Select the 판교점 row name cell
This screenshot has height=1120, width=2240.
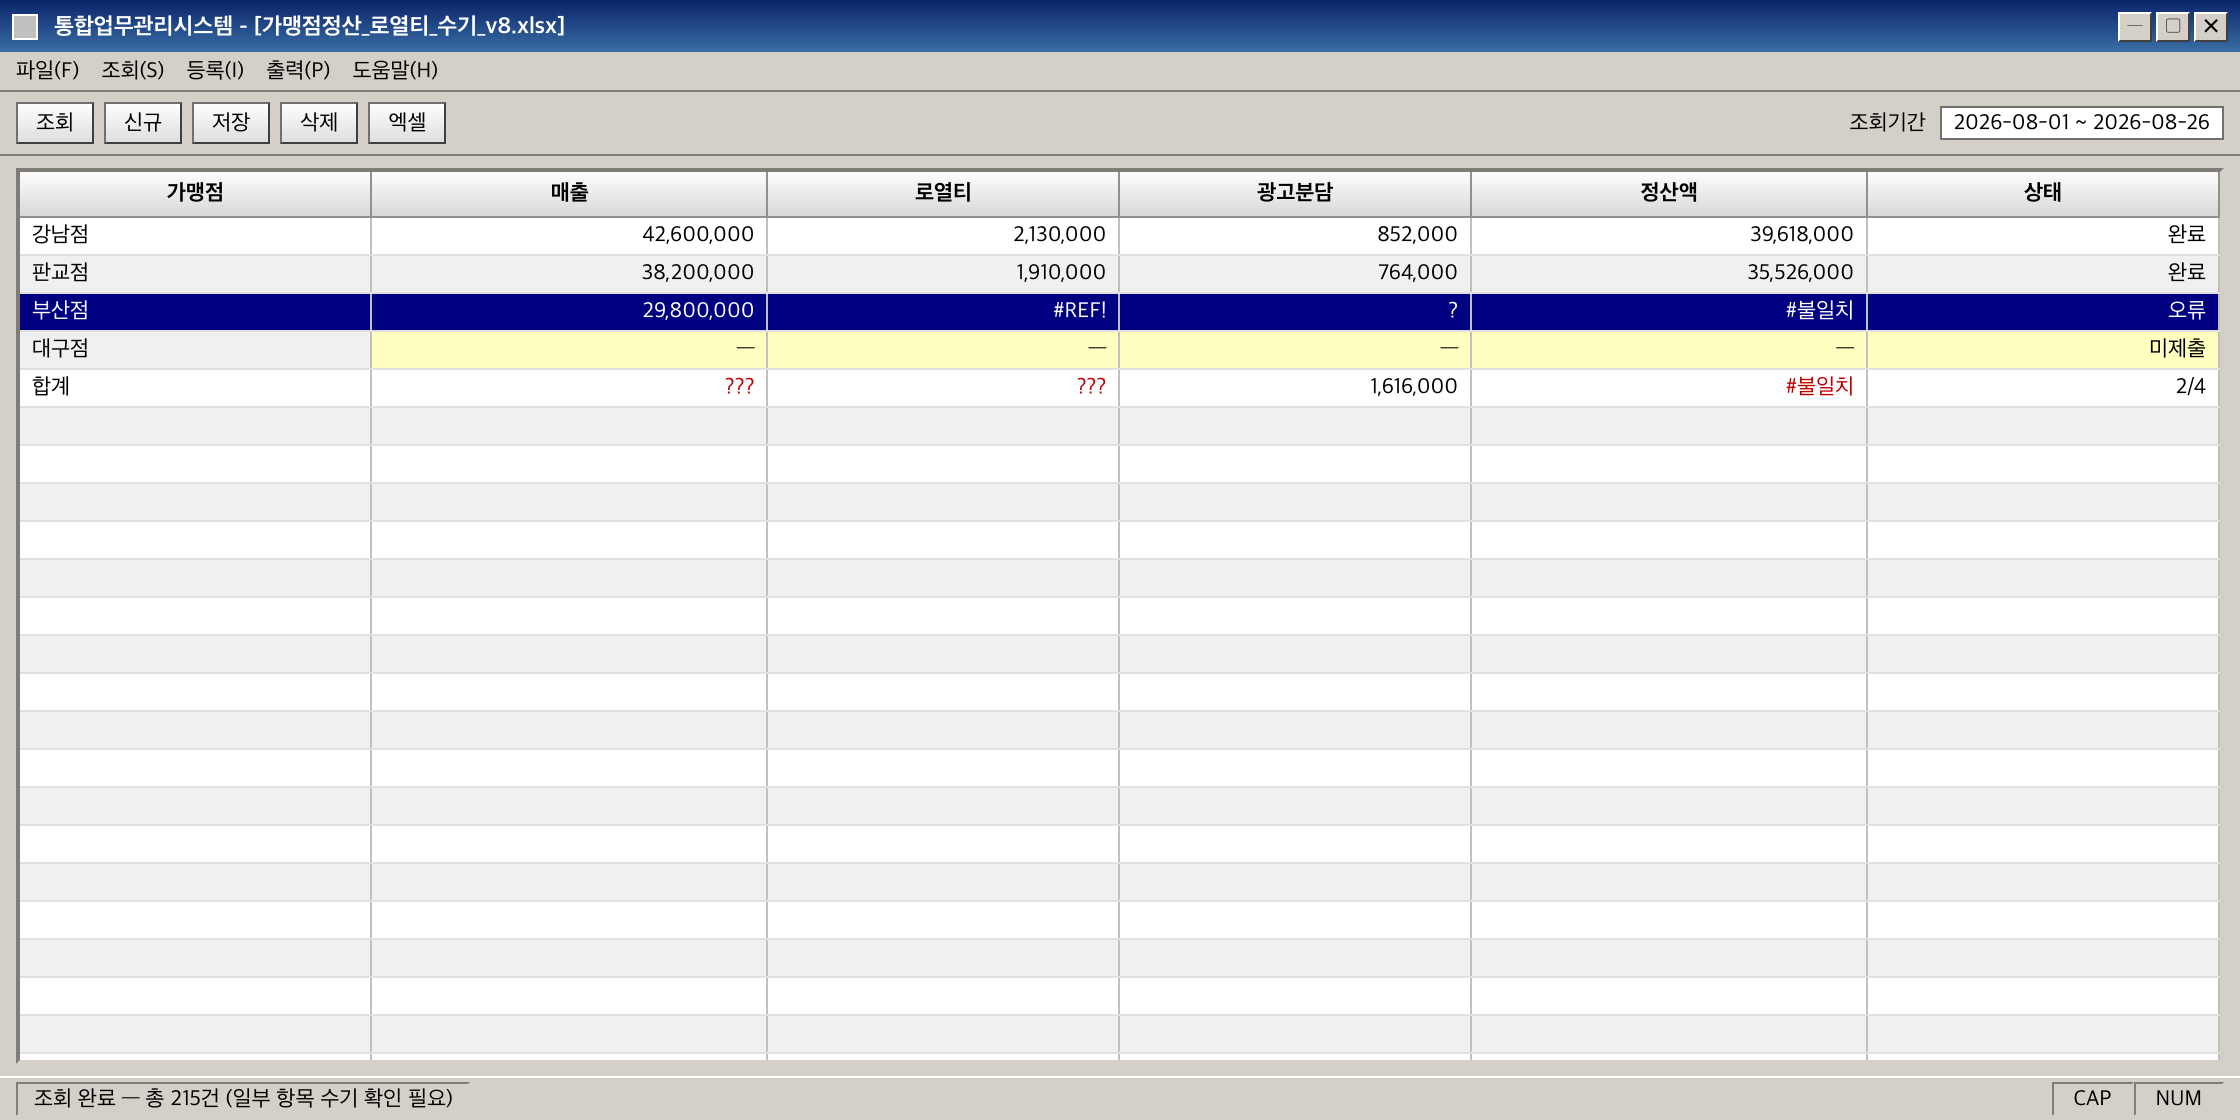click(195, 273)
